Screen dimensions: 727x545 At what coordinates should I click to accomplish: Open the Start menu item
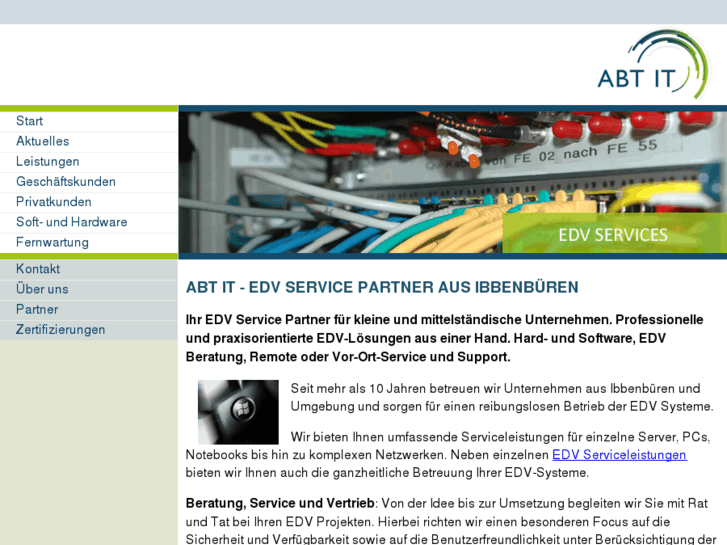pyautogui.click(x=89, y=121)
